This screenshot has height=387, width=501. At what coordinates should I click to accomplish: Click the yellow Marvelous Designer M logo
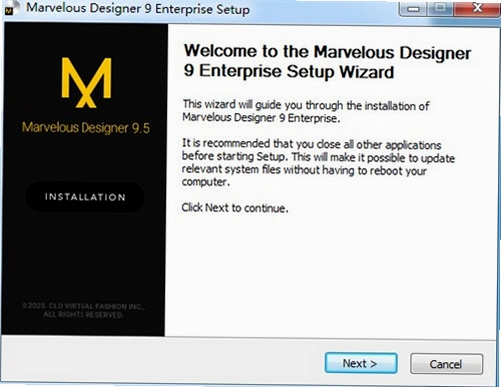pos(86,82)
